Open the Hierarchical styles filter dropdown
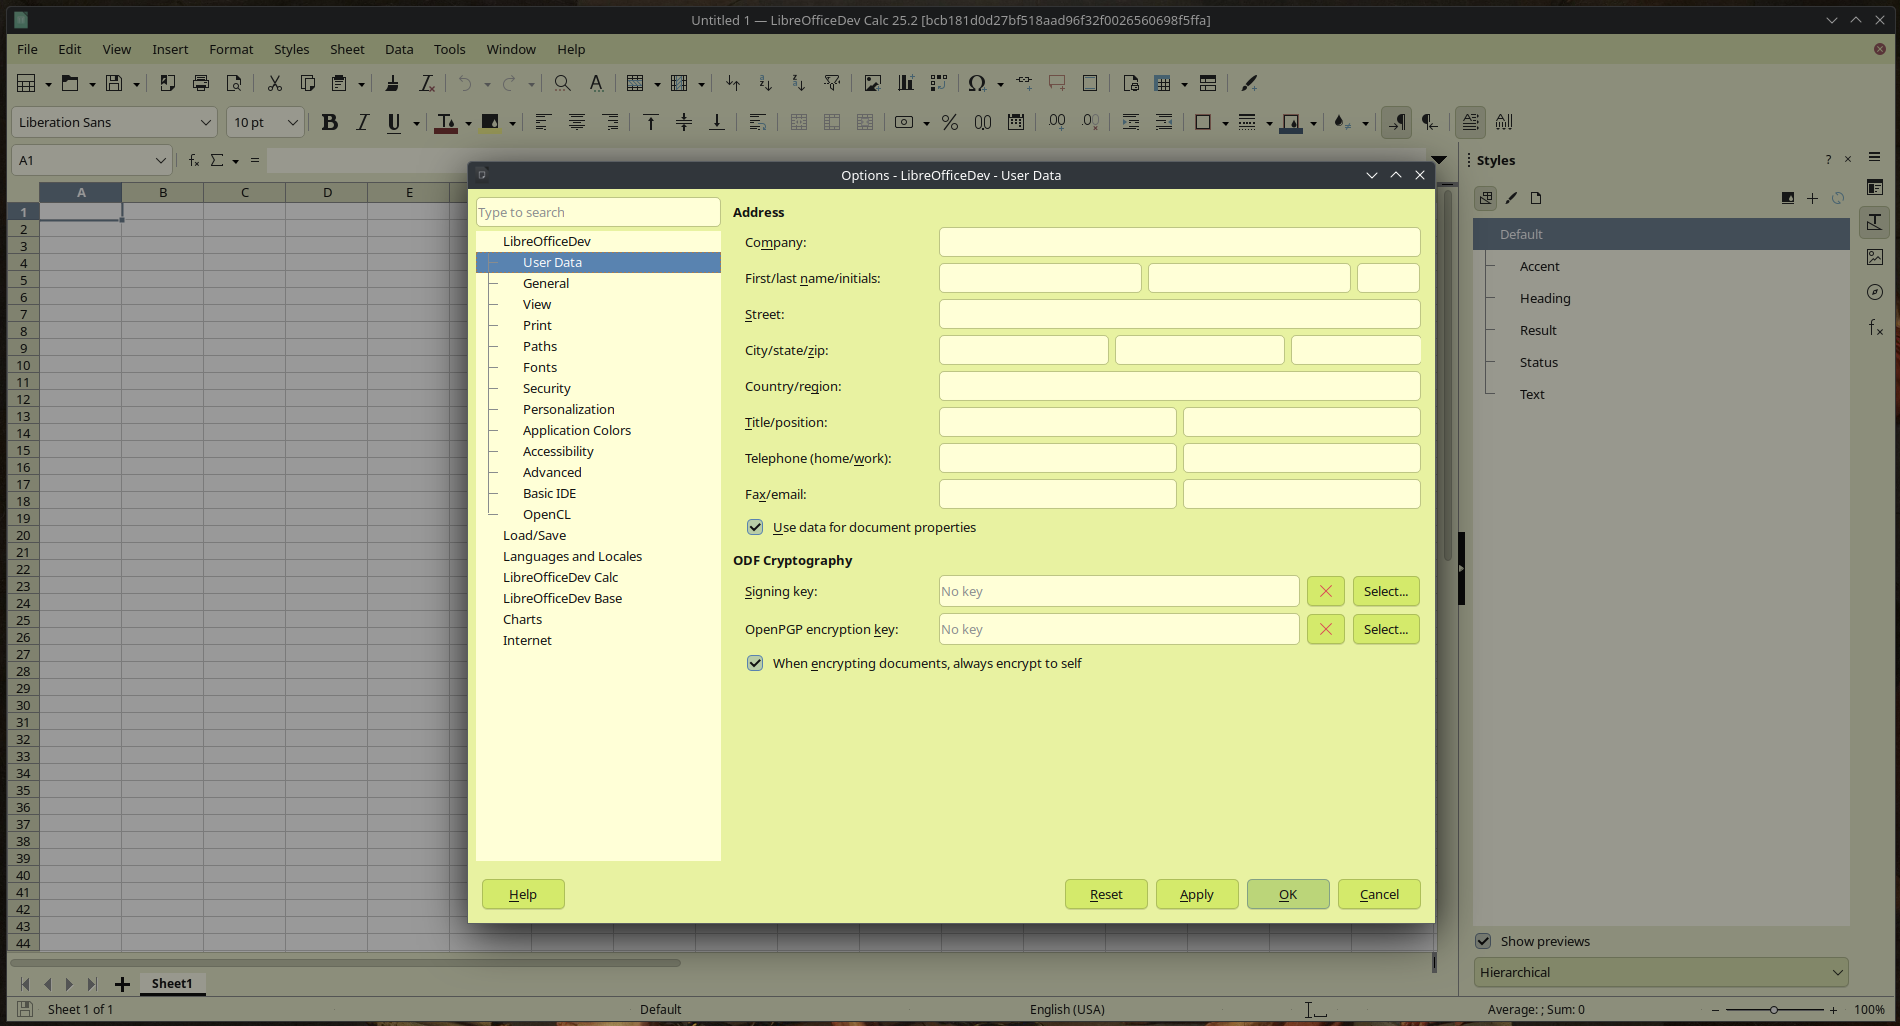Screen dimensions: 1900x1026 pyautogui.click(x=1661, y=972)
